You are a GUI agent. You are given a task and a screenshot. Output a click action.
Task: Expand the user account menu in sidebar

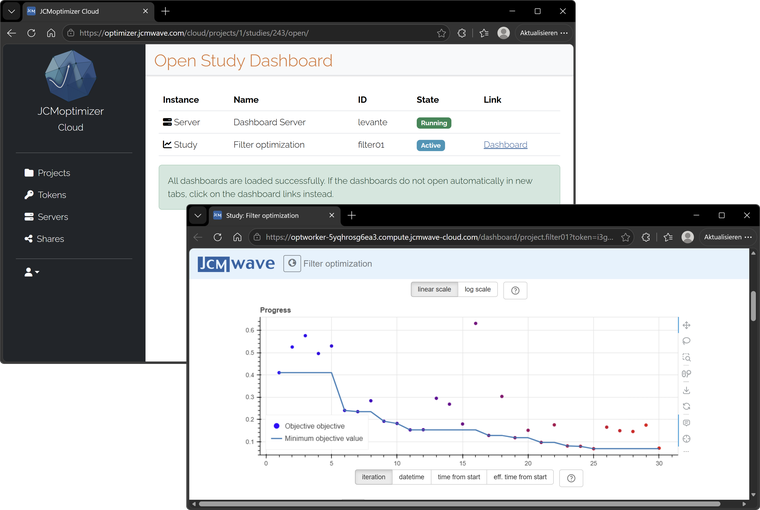pyautogui.click(x=32, y=272)
